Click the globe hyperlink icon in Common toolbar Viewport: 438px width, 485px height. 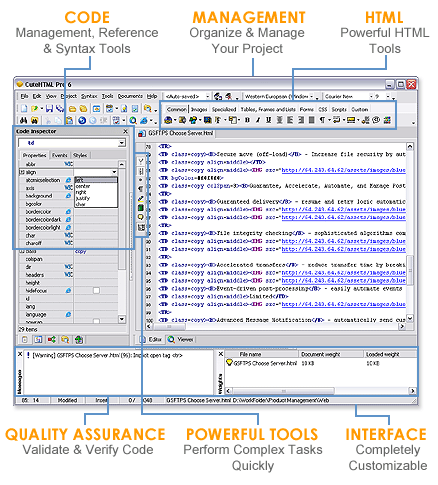(x=168, y=120)
